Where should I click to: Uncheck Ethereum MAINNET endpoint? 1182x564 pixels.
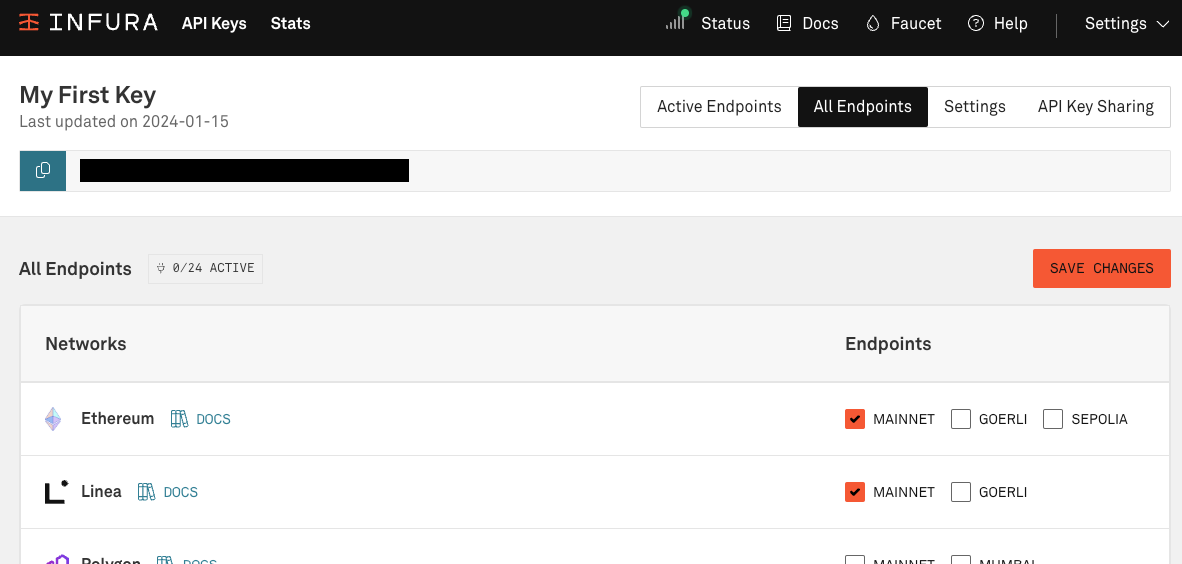(855, 419)
